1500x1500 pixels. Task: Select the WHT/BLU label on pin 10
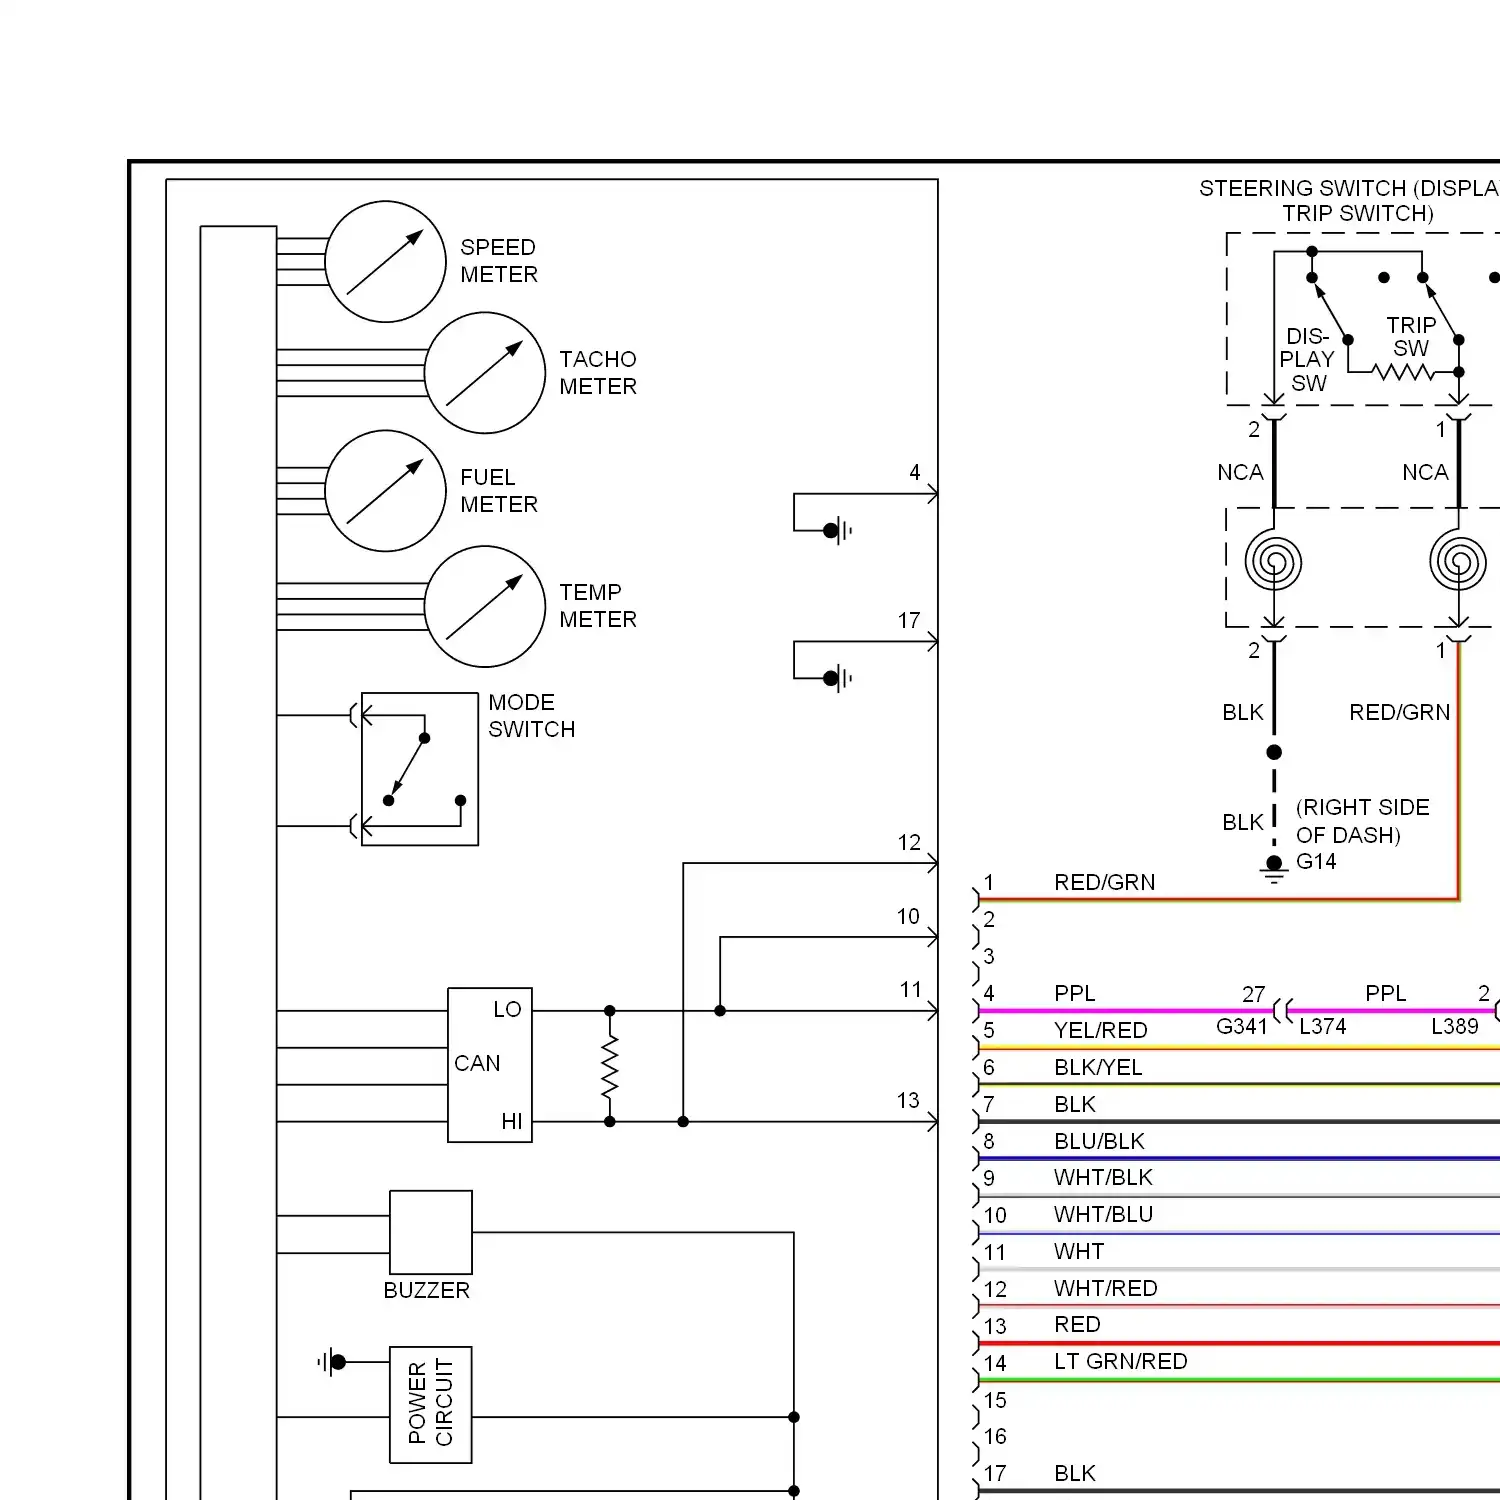(1103, 1214)
